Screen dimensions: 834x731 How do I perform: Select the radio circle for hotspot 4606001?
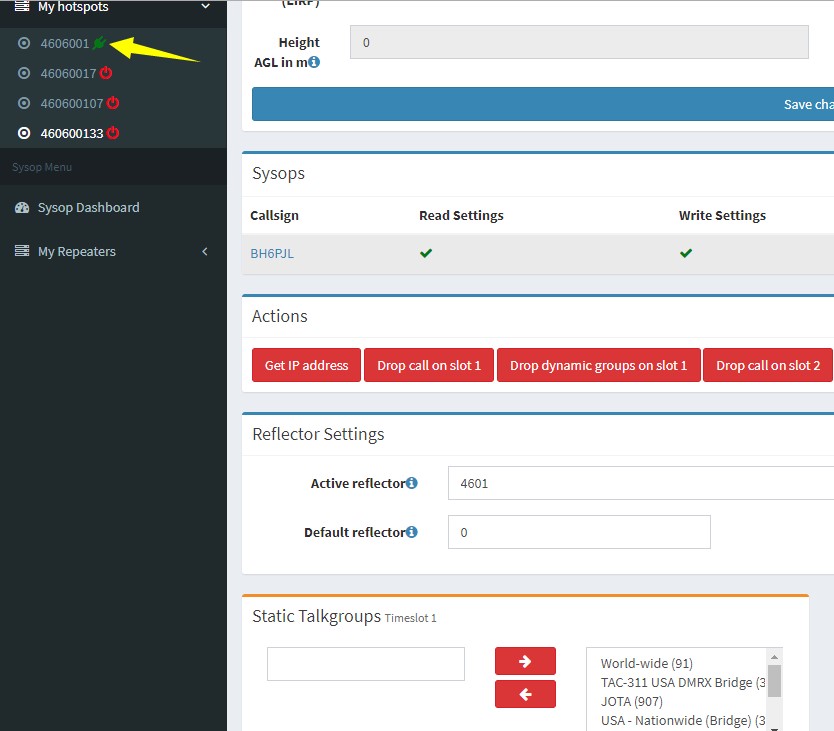coord(25,43)
